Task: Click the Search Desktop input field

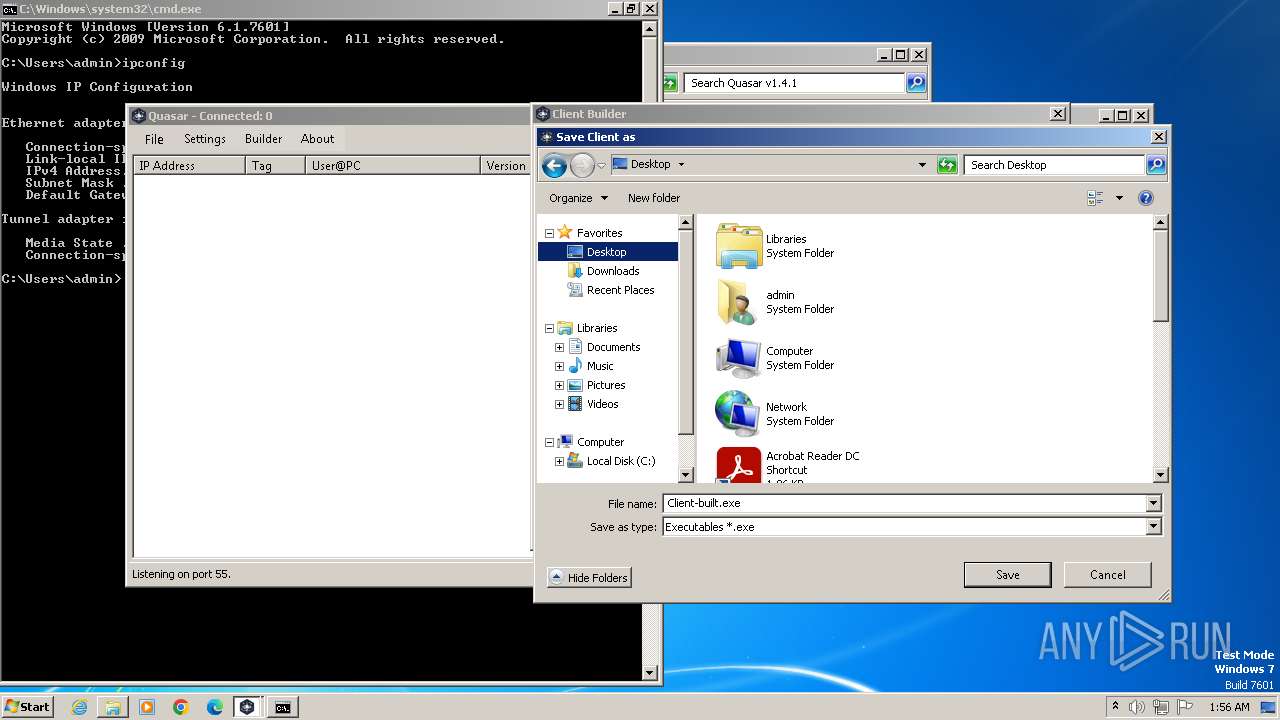Action: 1054,165
